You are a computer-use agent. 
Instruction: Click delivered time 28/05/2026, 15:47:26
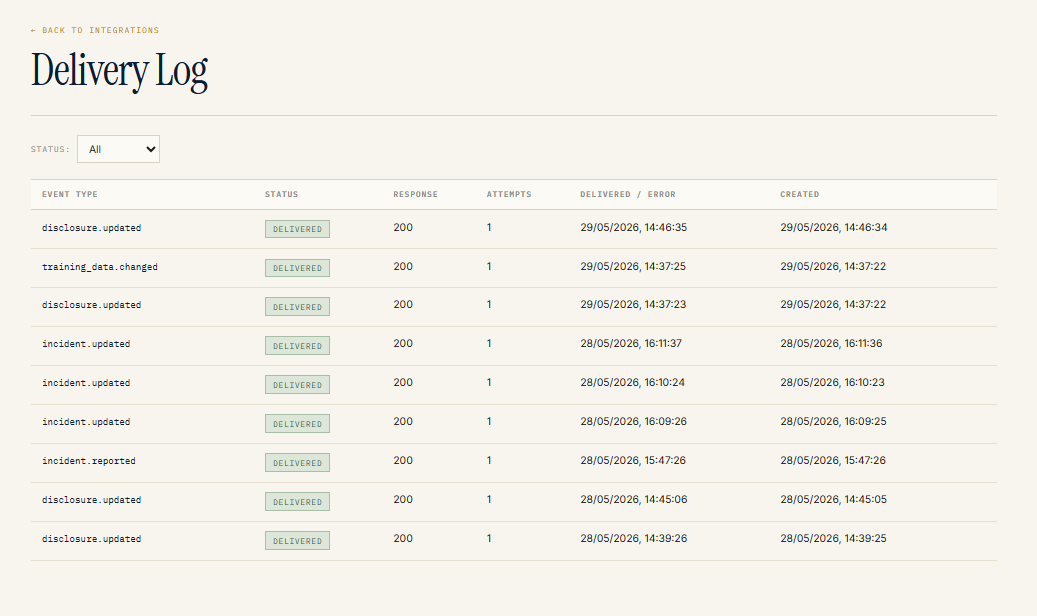tap(633, 461)
